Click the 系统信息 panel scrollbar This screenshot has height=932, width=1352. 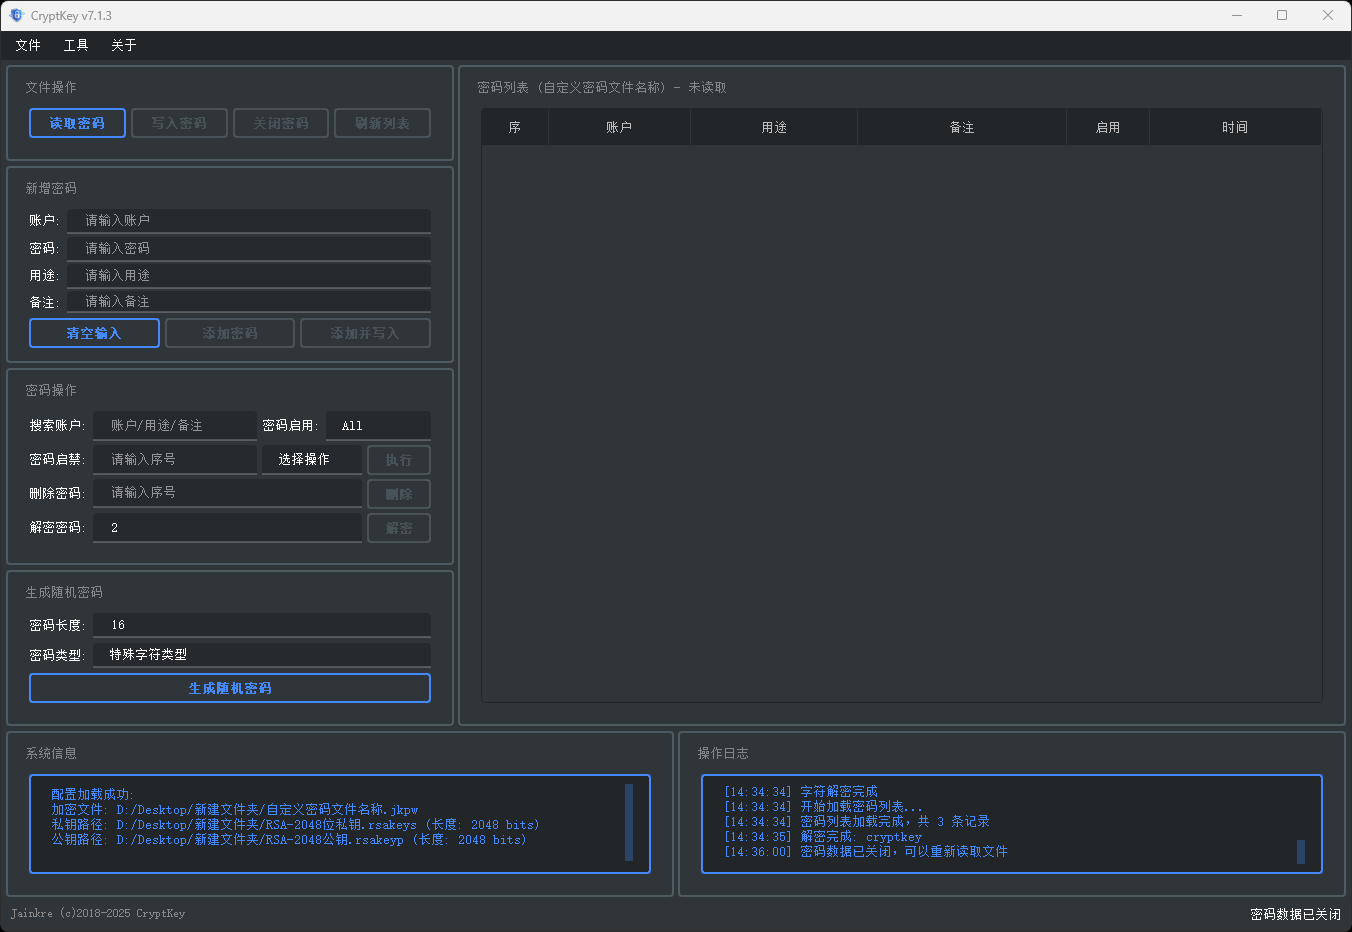[629, 822]
